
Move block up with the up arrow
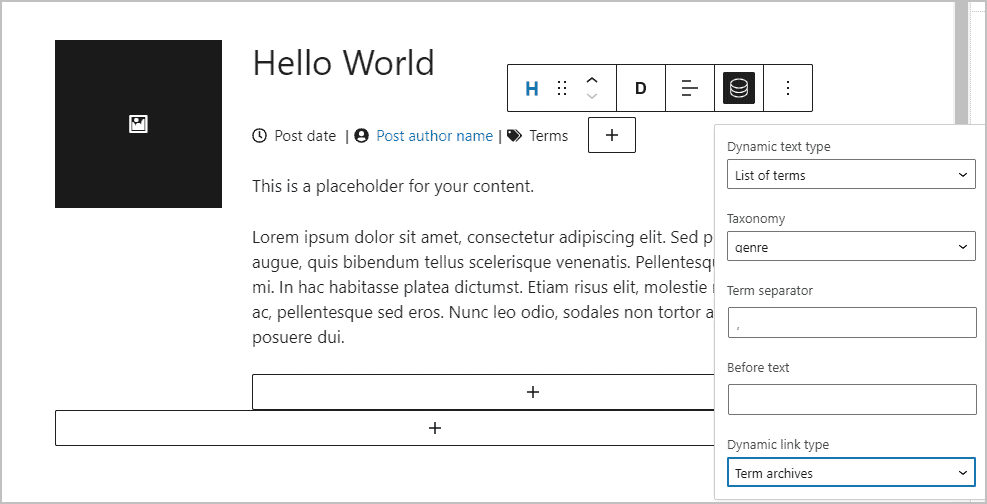(x=592, y=81)
